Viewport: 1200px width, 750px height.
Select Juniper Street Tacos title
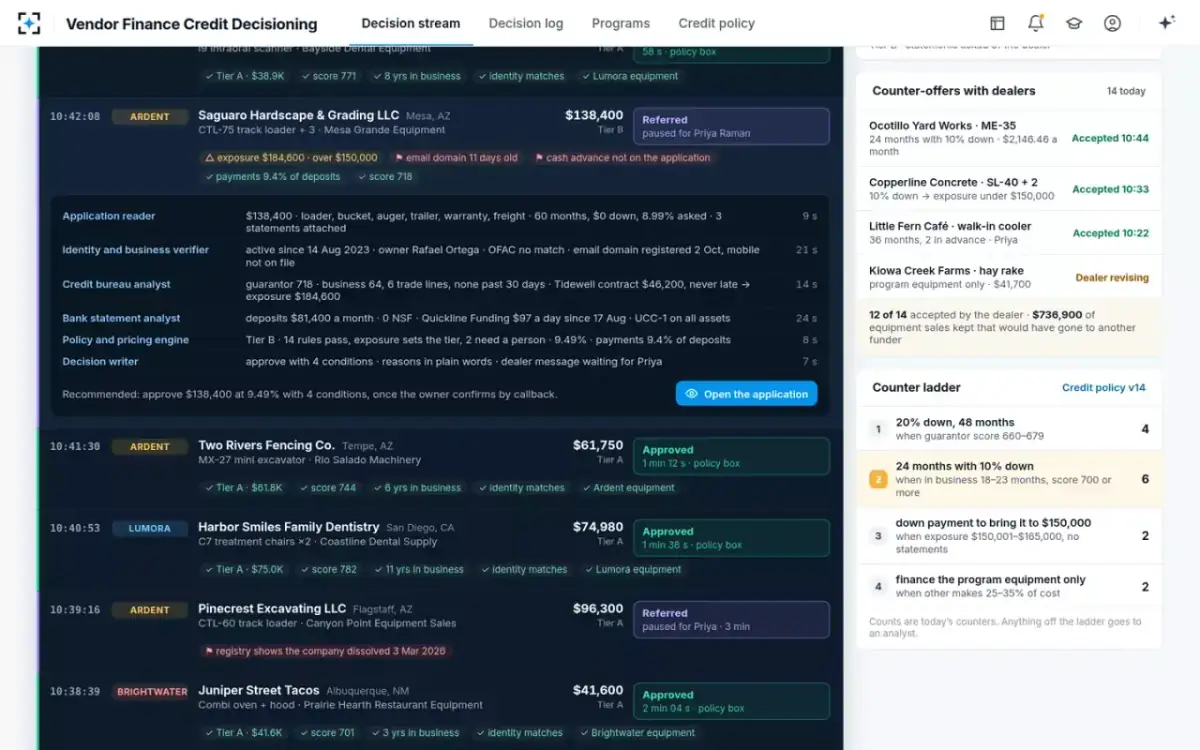259,690
